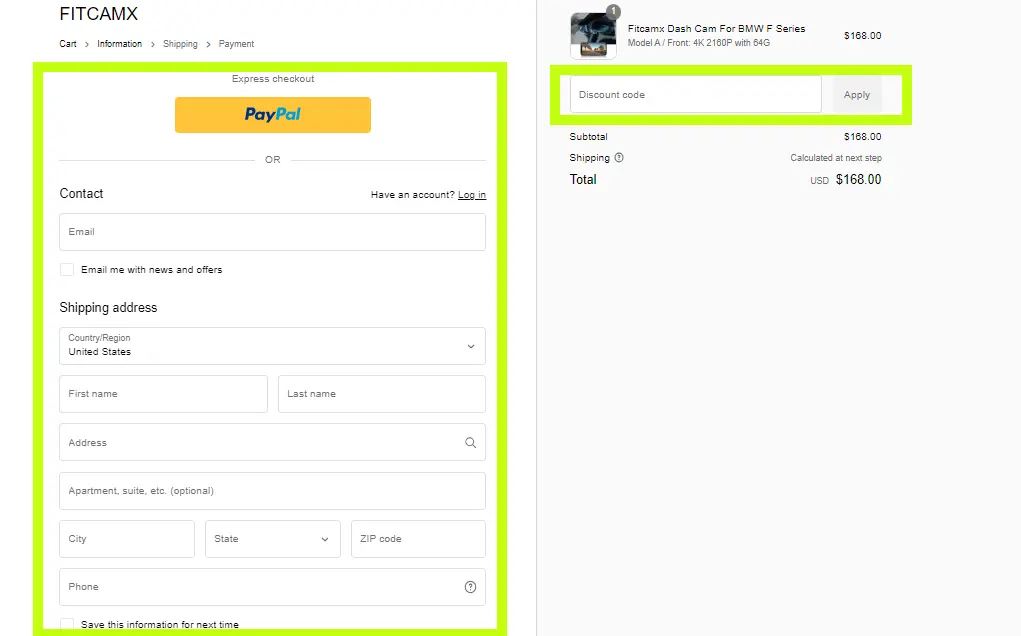Viewport: 1021px width, 636px height.
Task: Focus the First name field
Action: pyautogui.click(x=163, y=394)
